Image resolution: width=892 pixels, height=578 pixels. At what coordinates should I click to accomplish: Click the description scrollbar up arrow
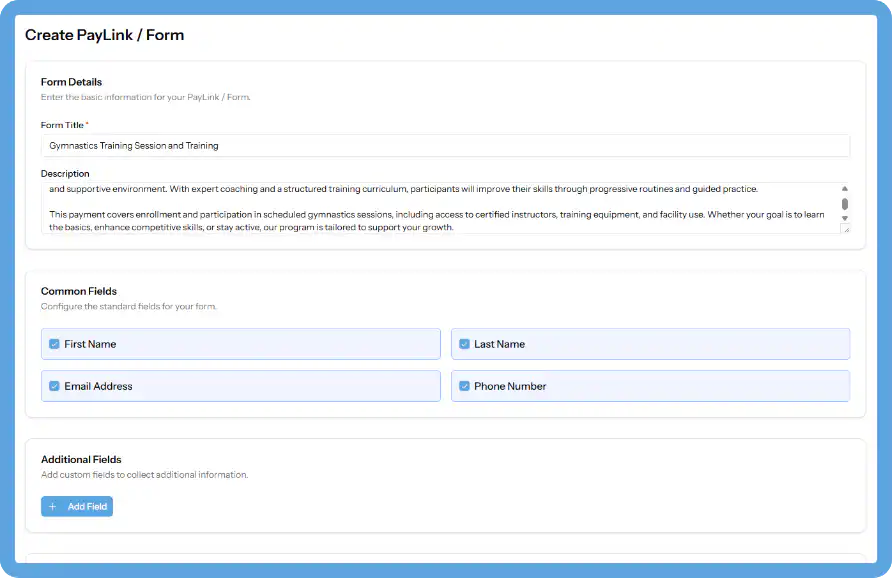(x=845, y=187)
